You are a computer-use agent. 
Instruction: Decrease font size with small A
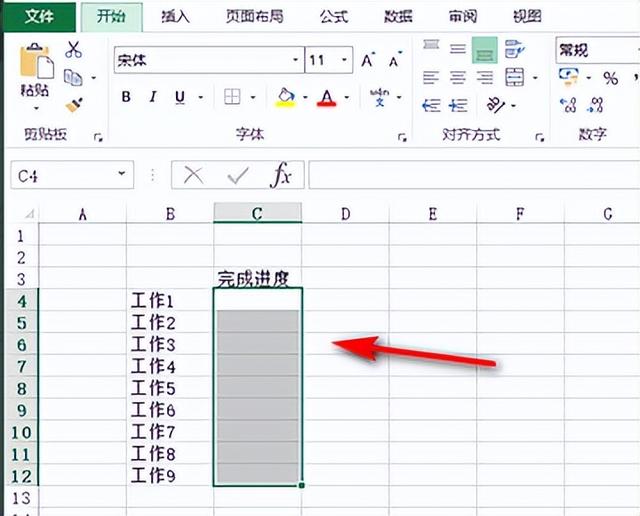pyautogui.click(x=395, y=60)
